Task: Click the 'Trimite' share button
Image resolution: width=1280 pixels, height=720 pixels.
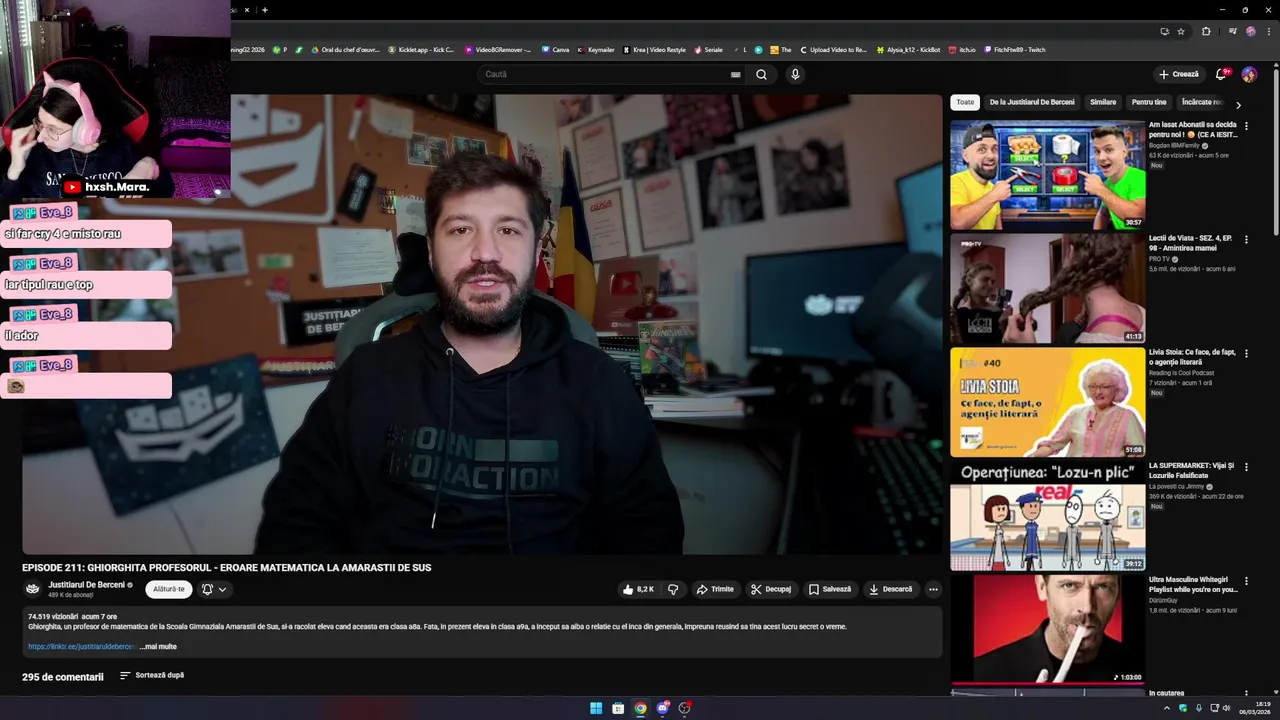Action: pyautogui.click(x=715, y=589)
